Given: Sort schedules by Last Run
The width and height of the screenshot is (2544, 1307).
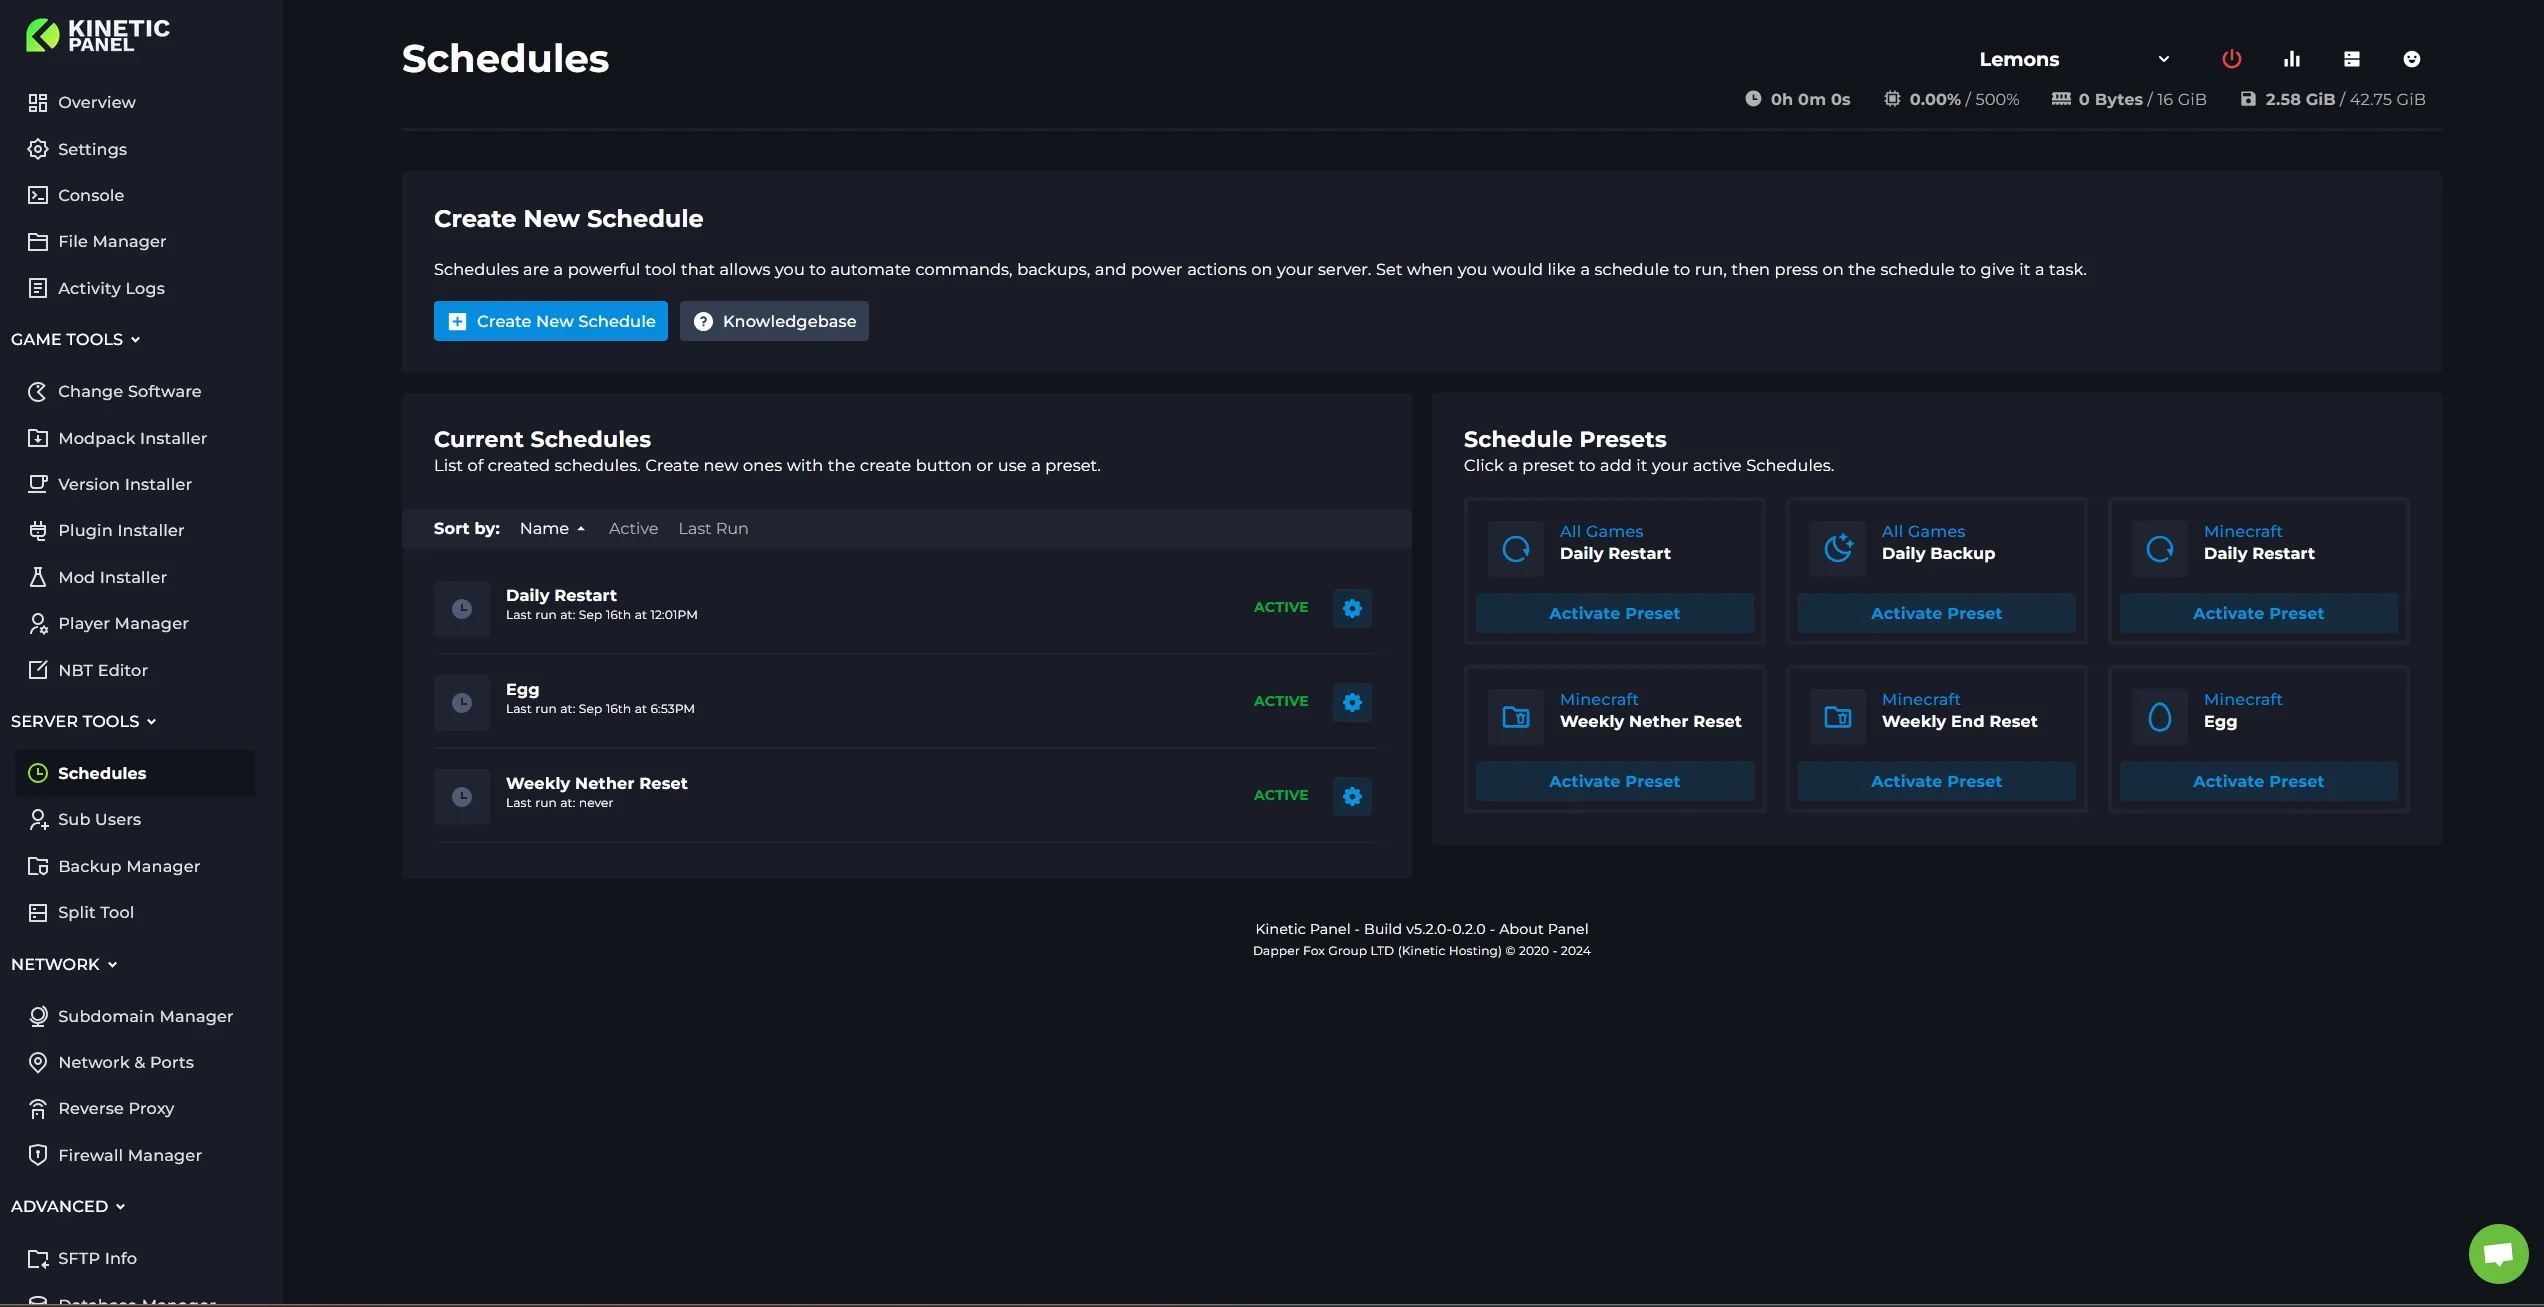Looking at the screenshot, I should (x=712, y=529).
